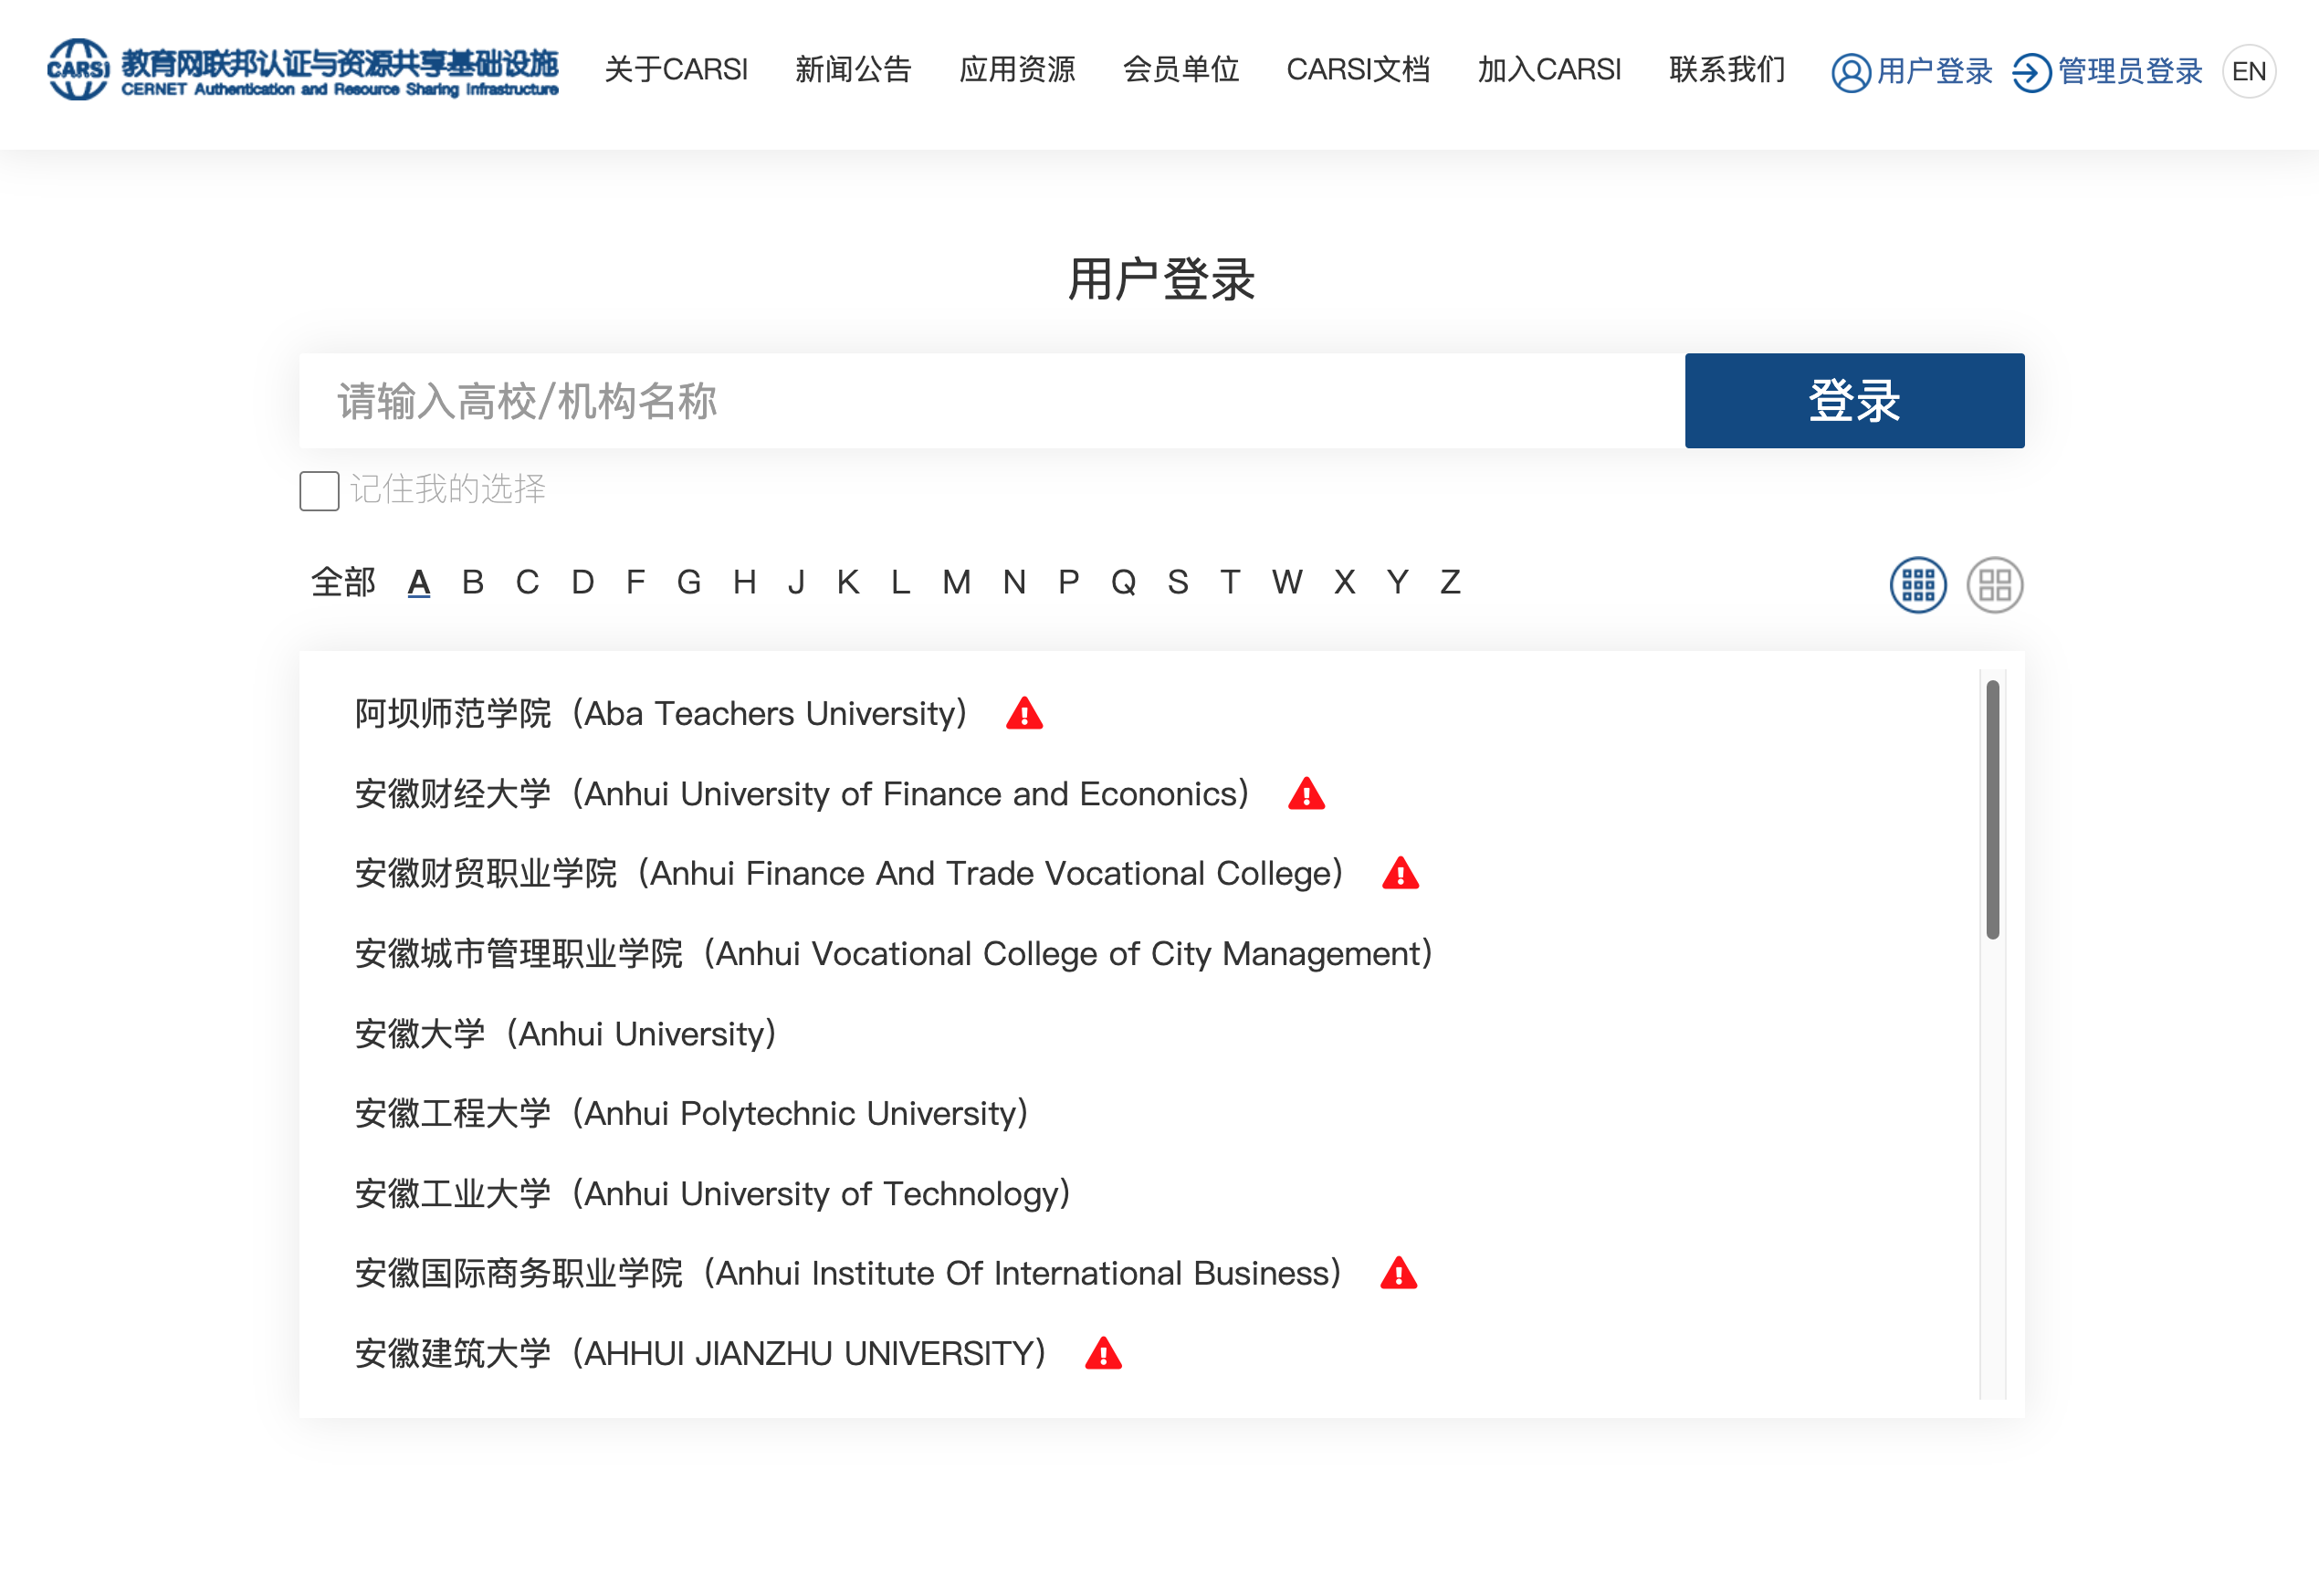
Task: Select letter filter A
Action: click(x=419, y=582)
